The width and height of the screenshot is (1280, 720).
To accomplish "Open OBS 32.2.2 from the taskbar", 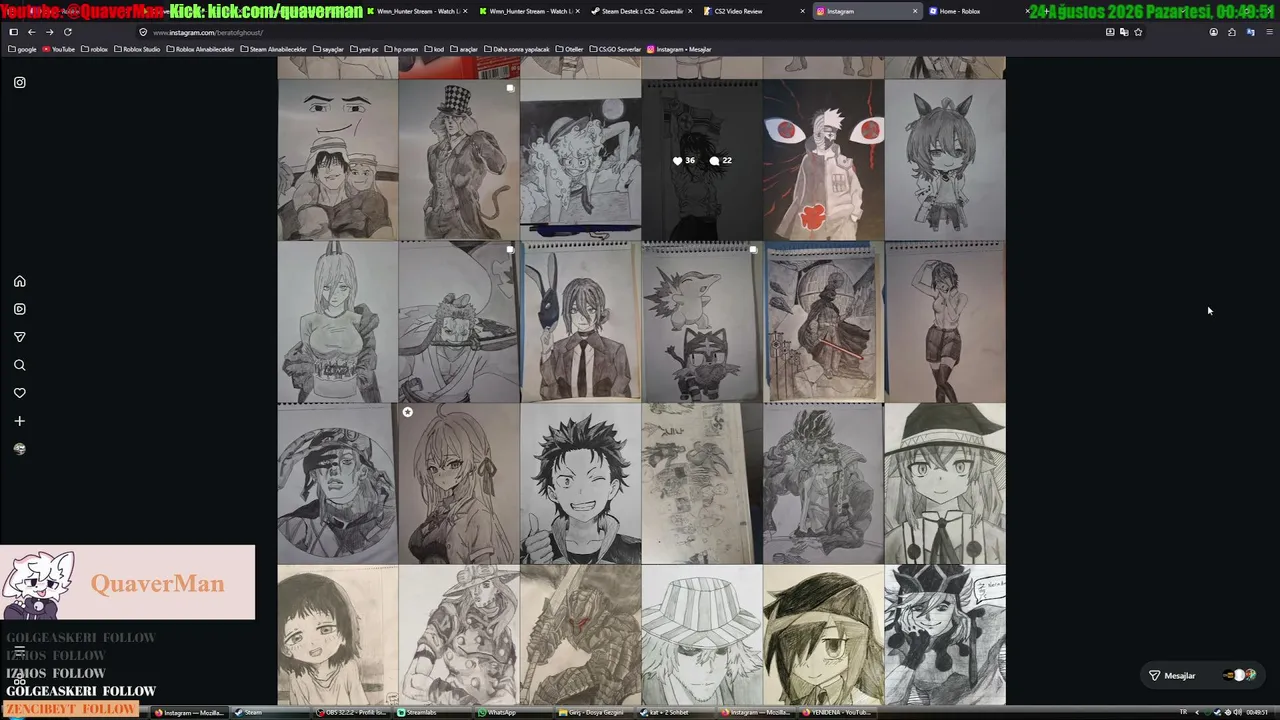I will (353, 713).
